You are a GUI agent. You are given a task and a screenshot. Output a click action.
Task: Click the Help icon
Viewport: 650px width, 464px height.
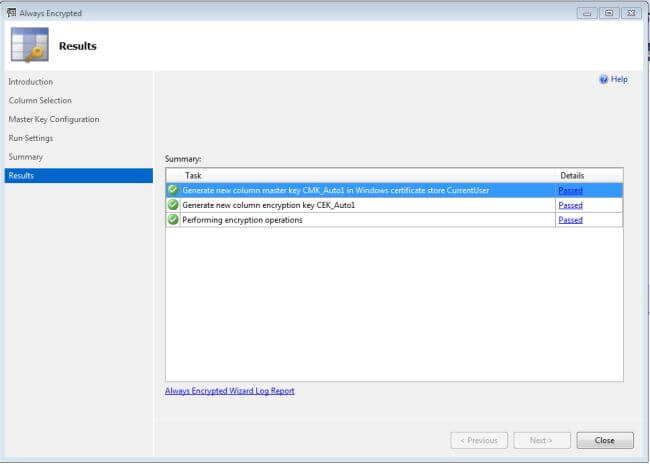click(x=604, y=79)
